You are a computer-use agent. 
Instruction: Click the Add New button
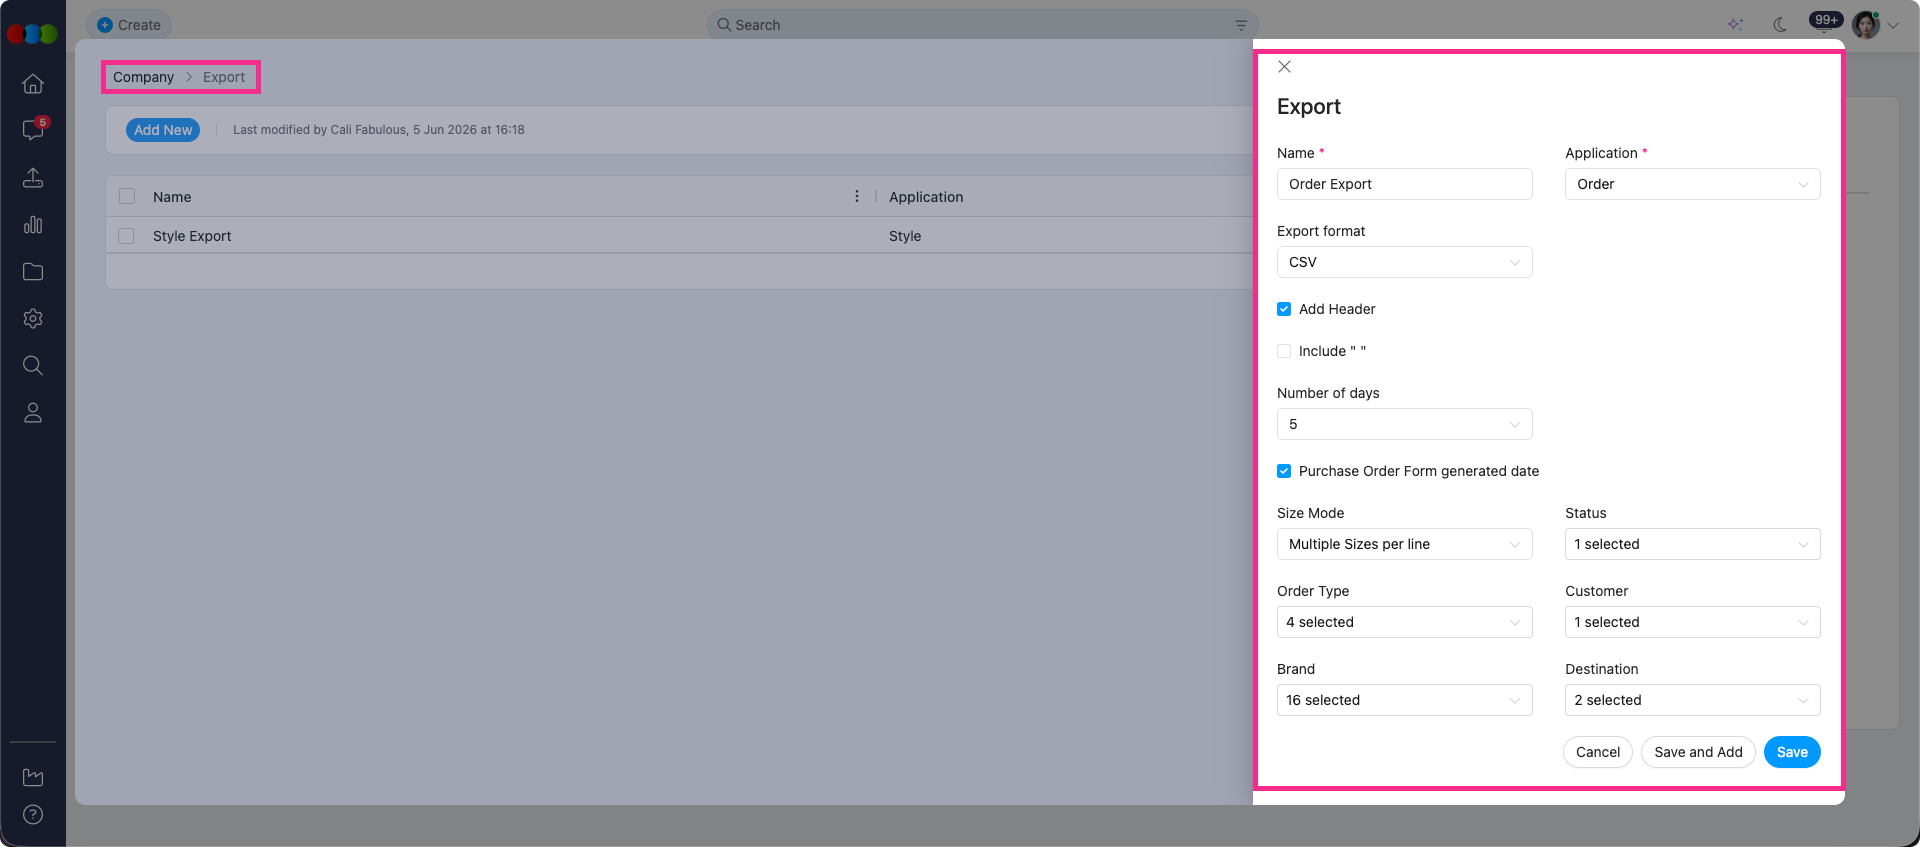[163, 130]
